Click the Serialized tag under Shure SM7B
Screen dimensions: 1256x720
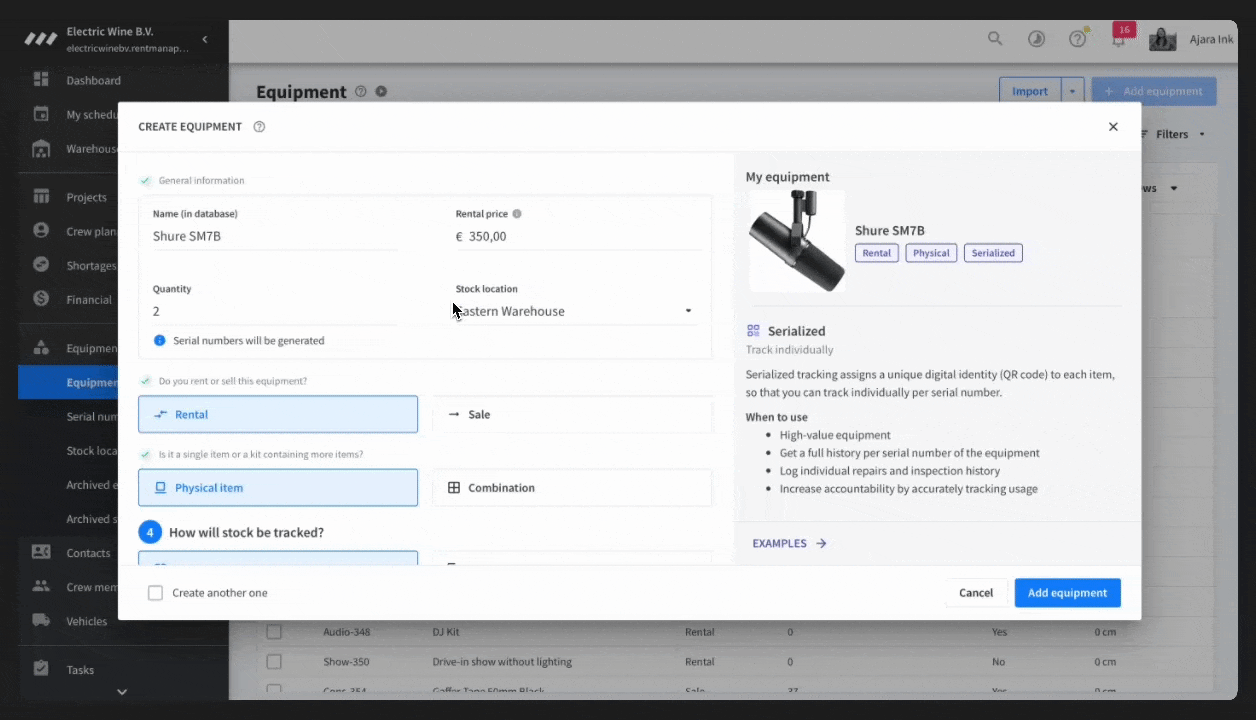993,253
